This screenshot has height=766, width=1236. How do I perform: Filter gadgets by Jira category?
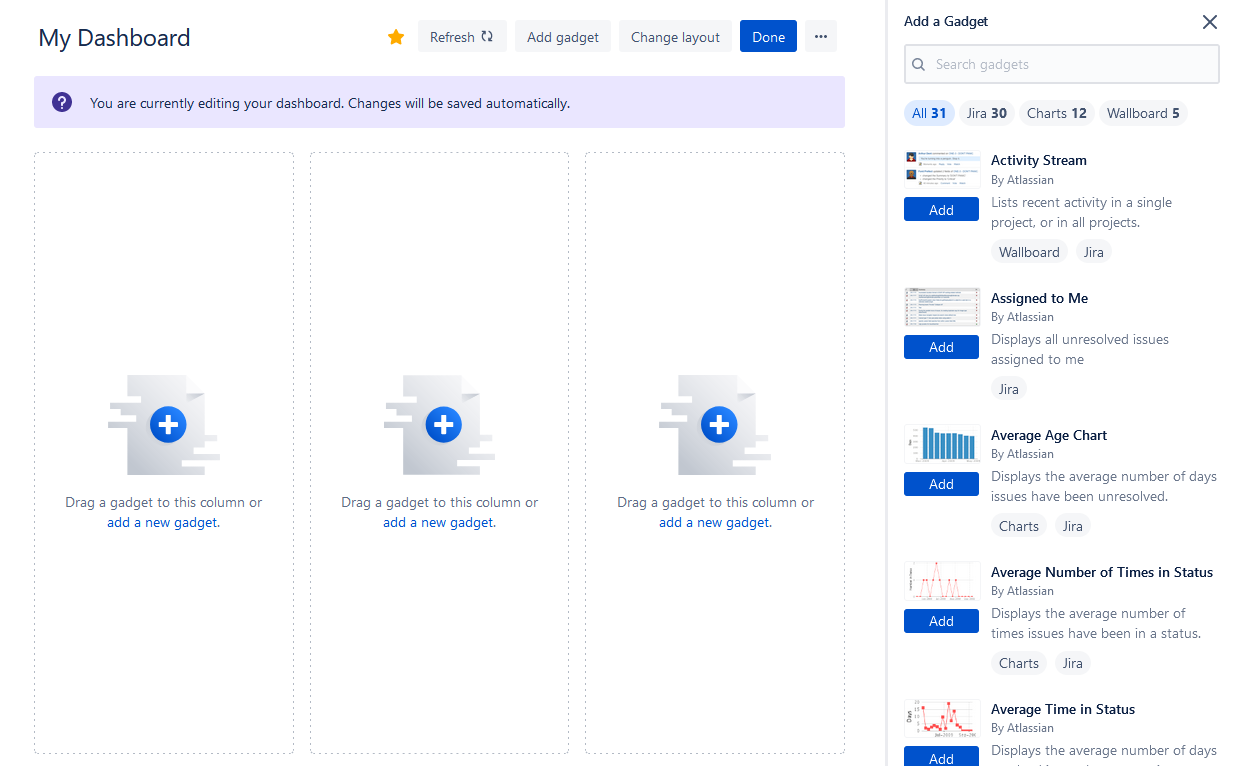click(986, 113)
